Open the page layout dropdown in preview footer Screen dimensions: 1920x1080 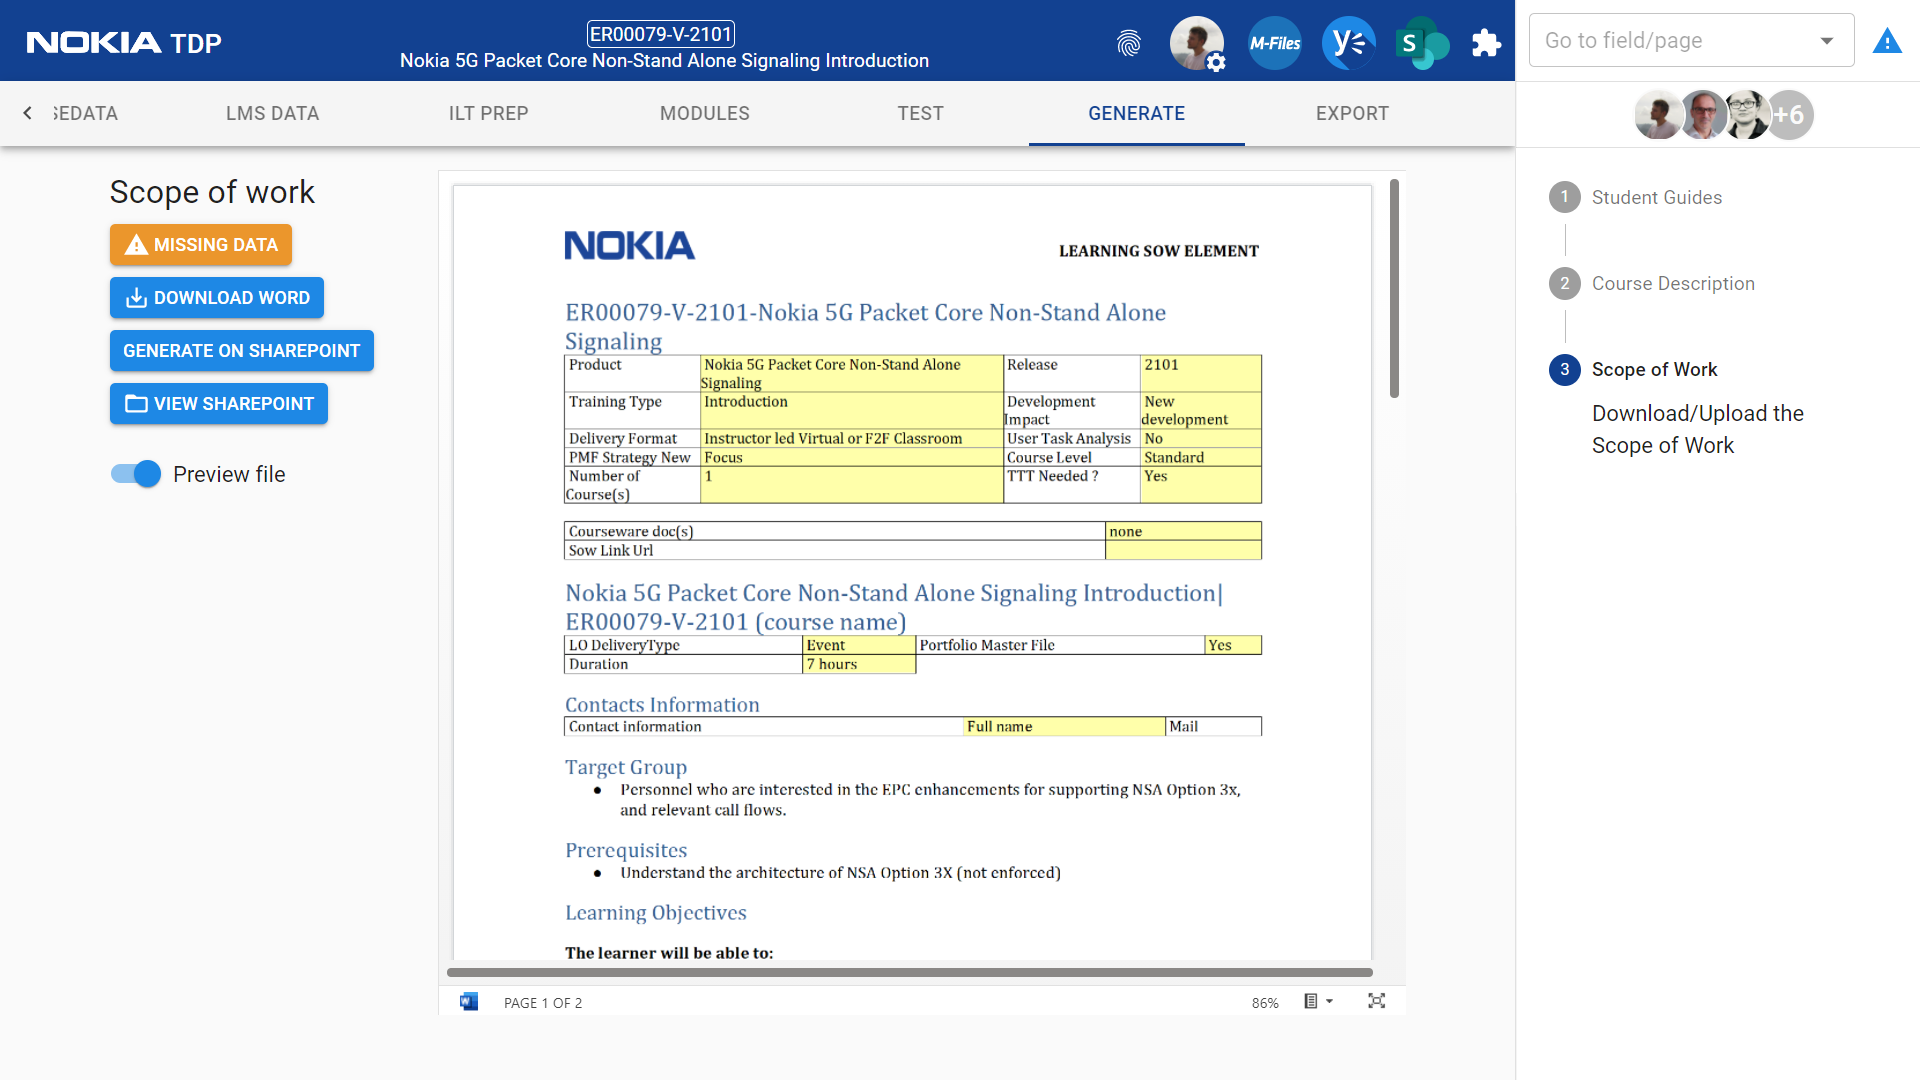[x=1318, y=1001]
